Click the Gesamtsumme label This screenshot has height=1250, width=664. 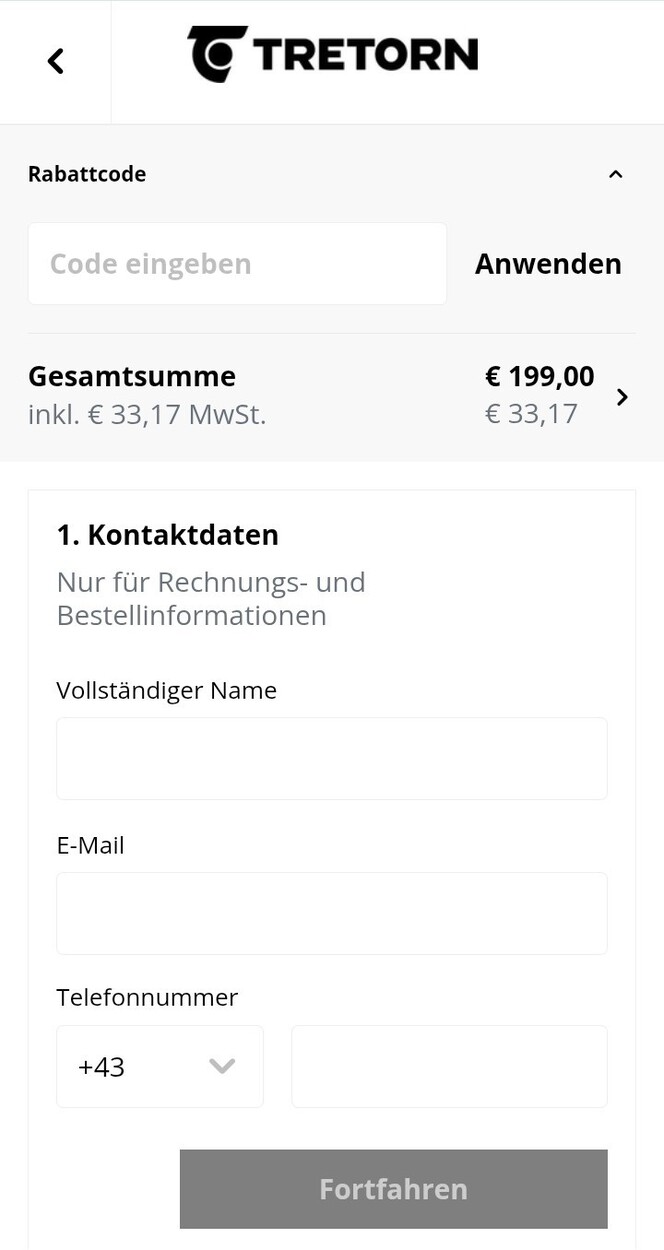[x=132, y=377]
